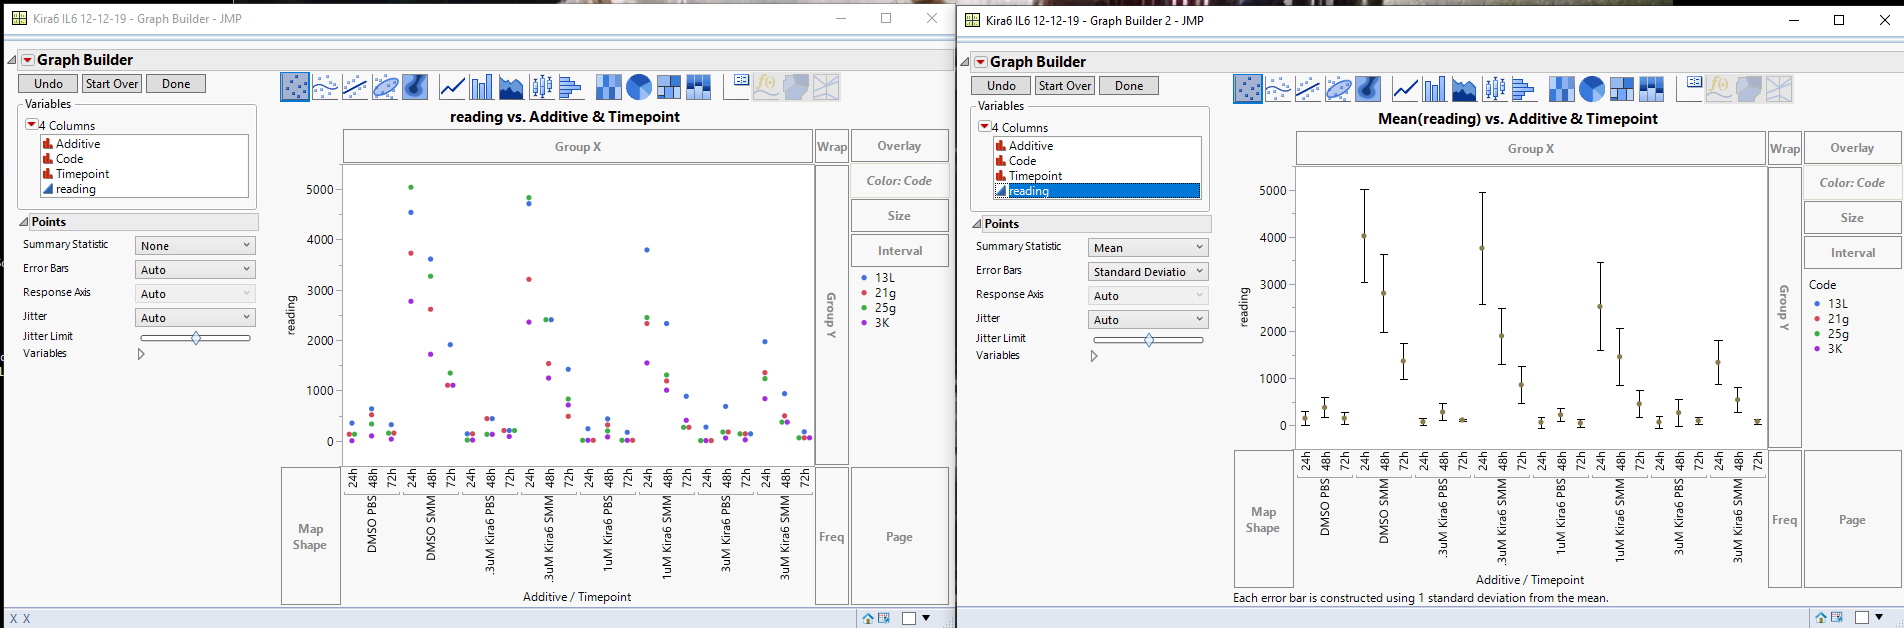Select the Box Plot icon in Graph Builder 2 window
Screen dimensions: 1904x628
click(x=1494, y=90)
